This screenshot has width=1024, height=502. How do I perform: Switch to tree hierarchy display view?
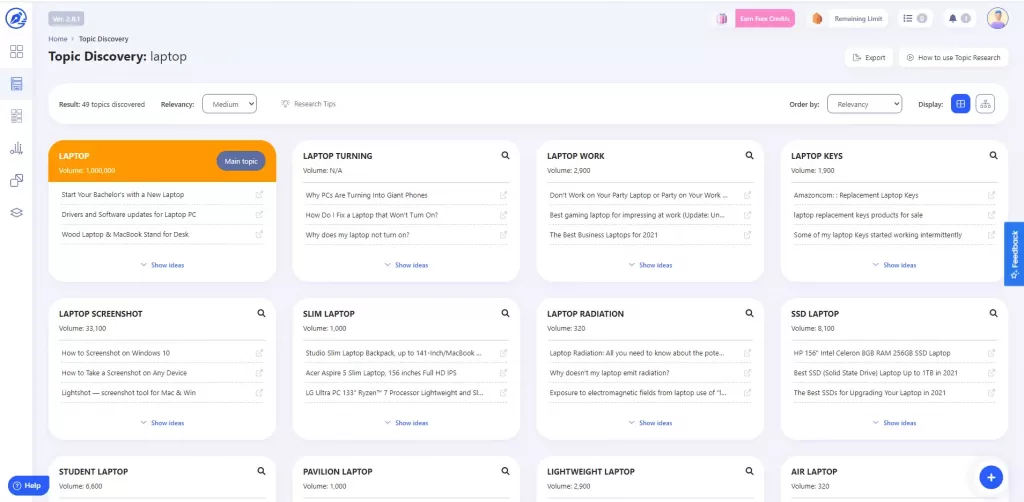coord(985,104)
